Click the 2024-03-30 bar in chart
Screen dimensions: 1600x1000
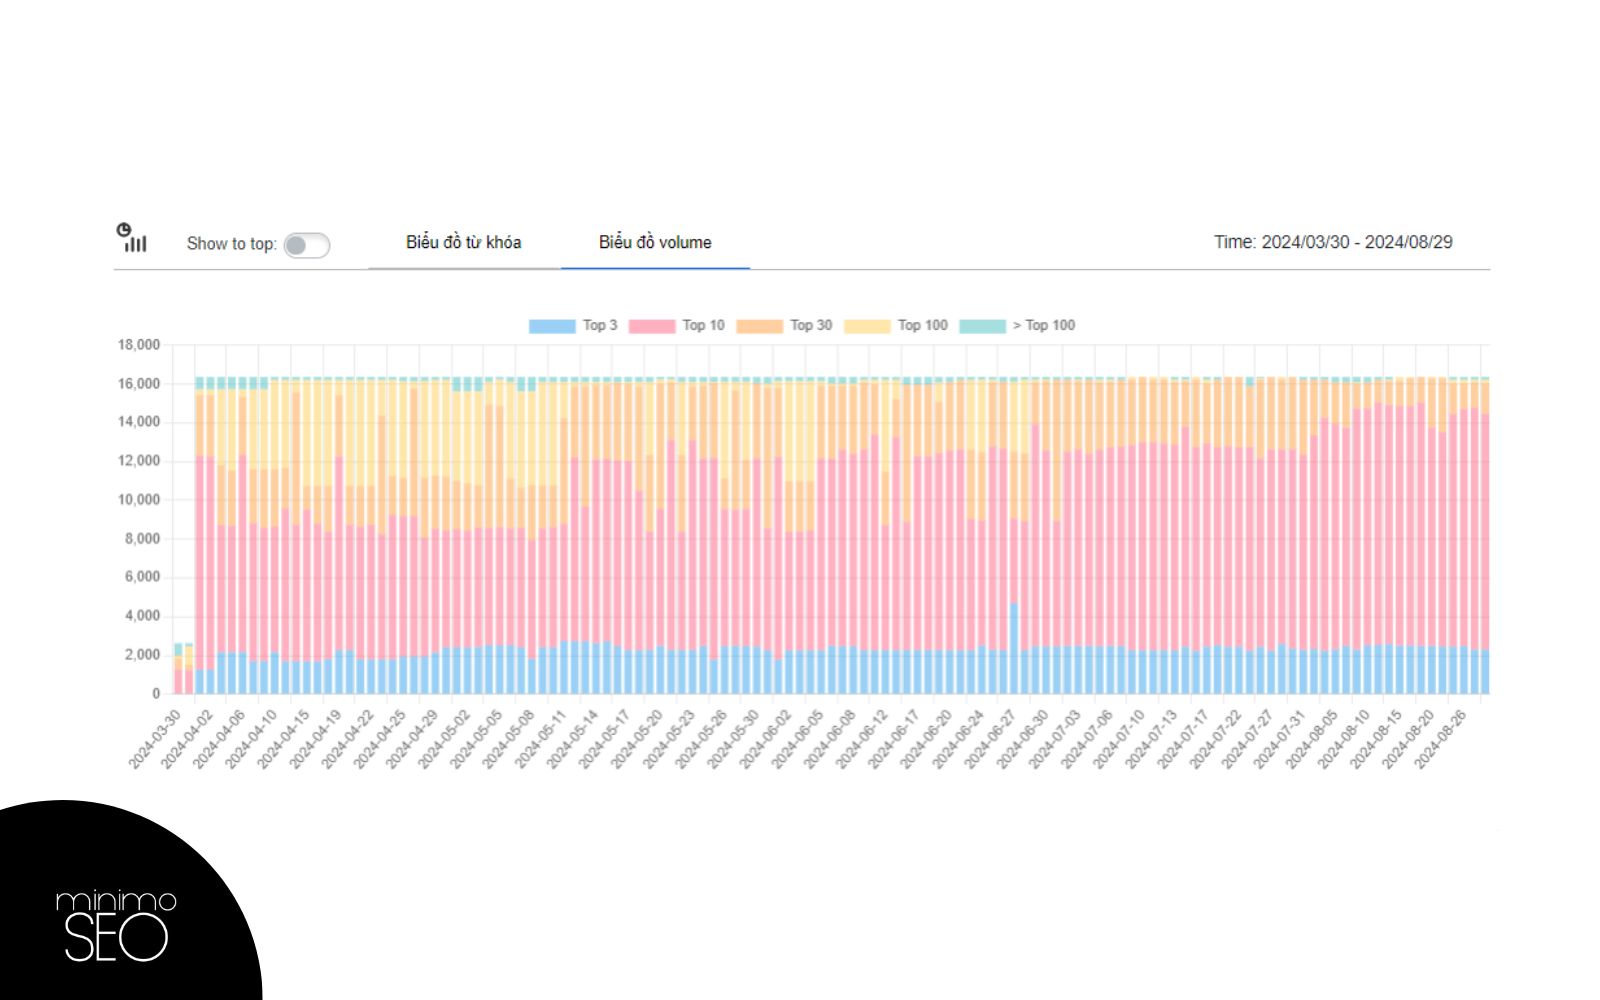(178, 668)
